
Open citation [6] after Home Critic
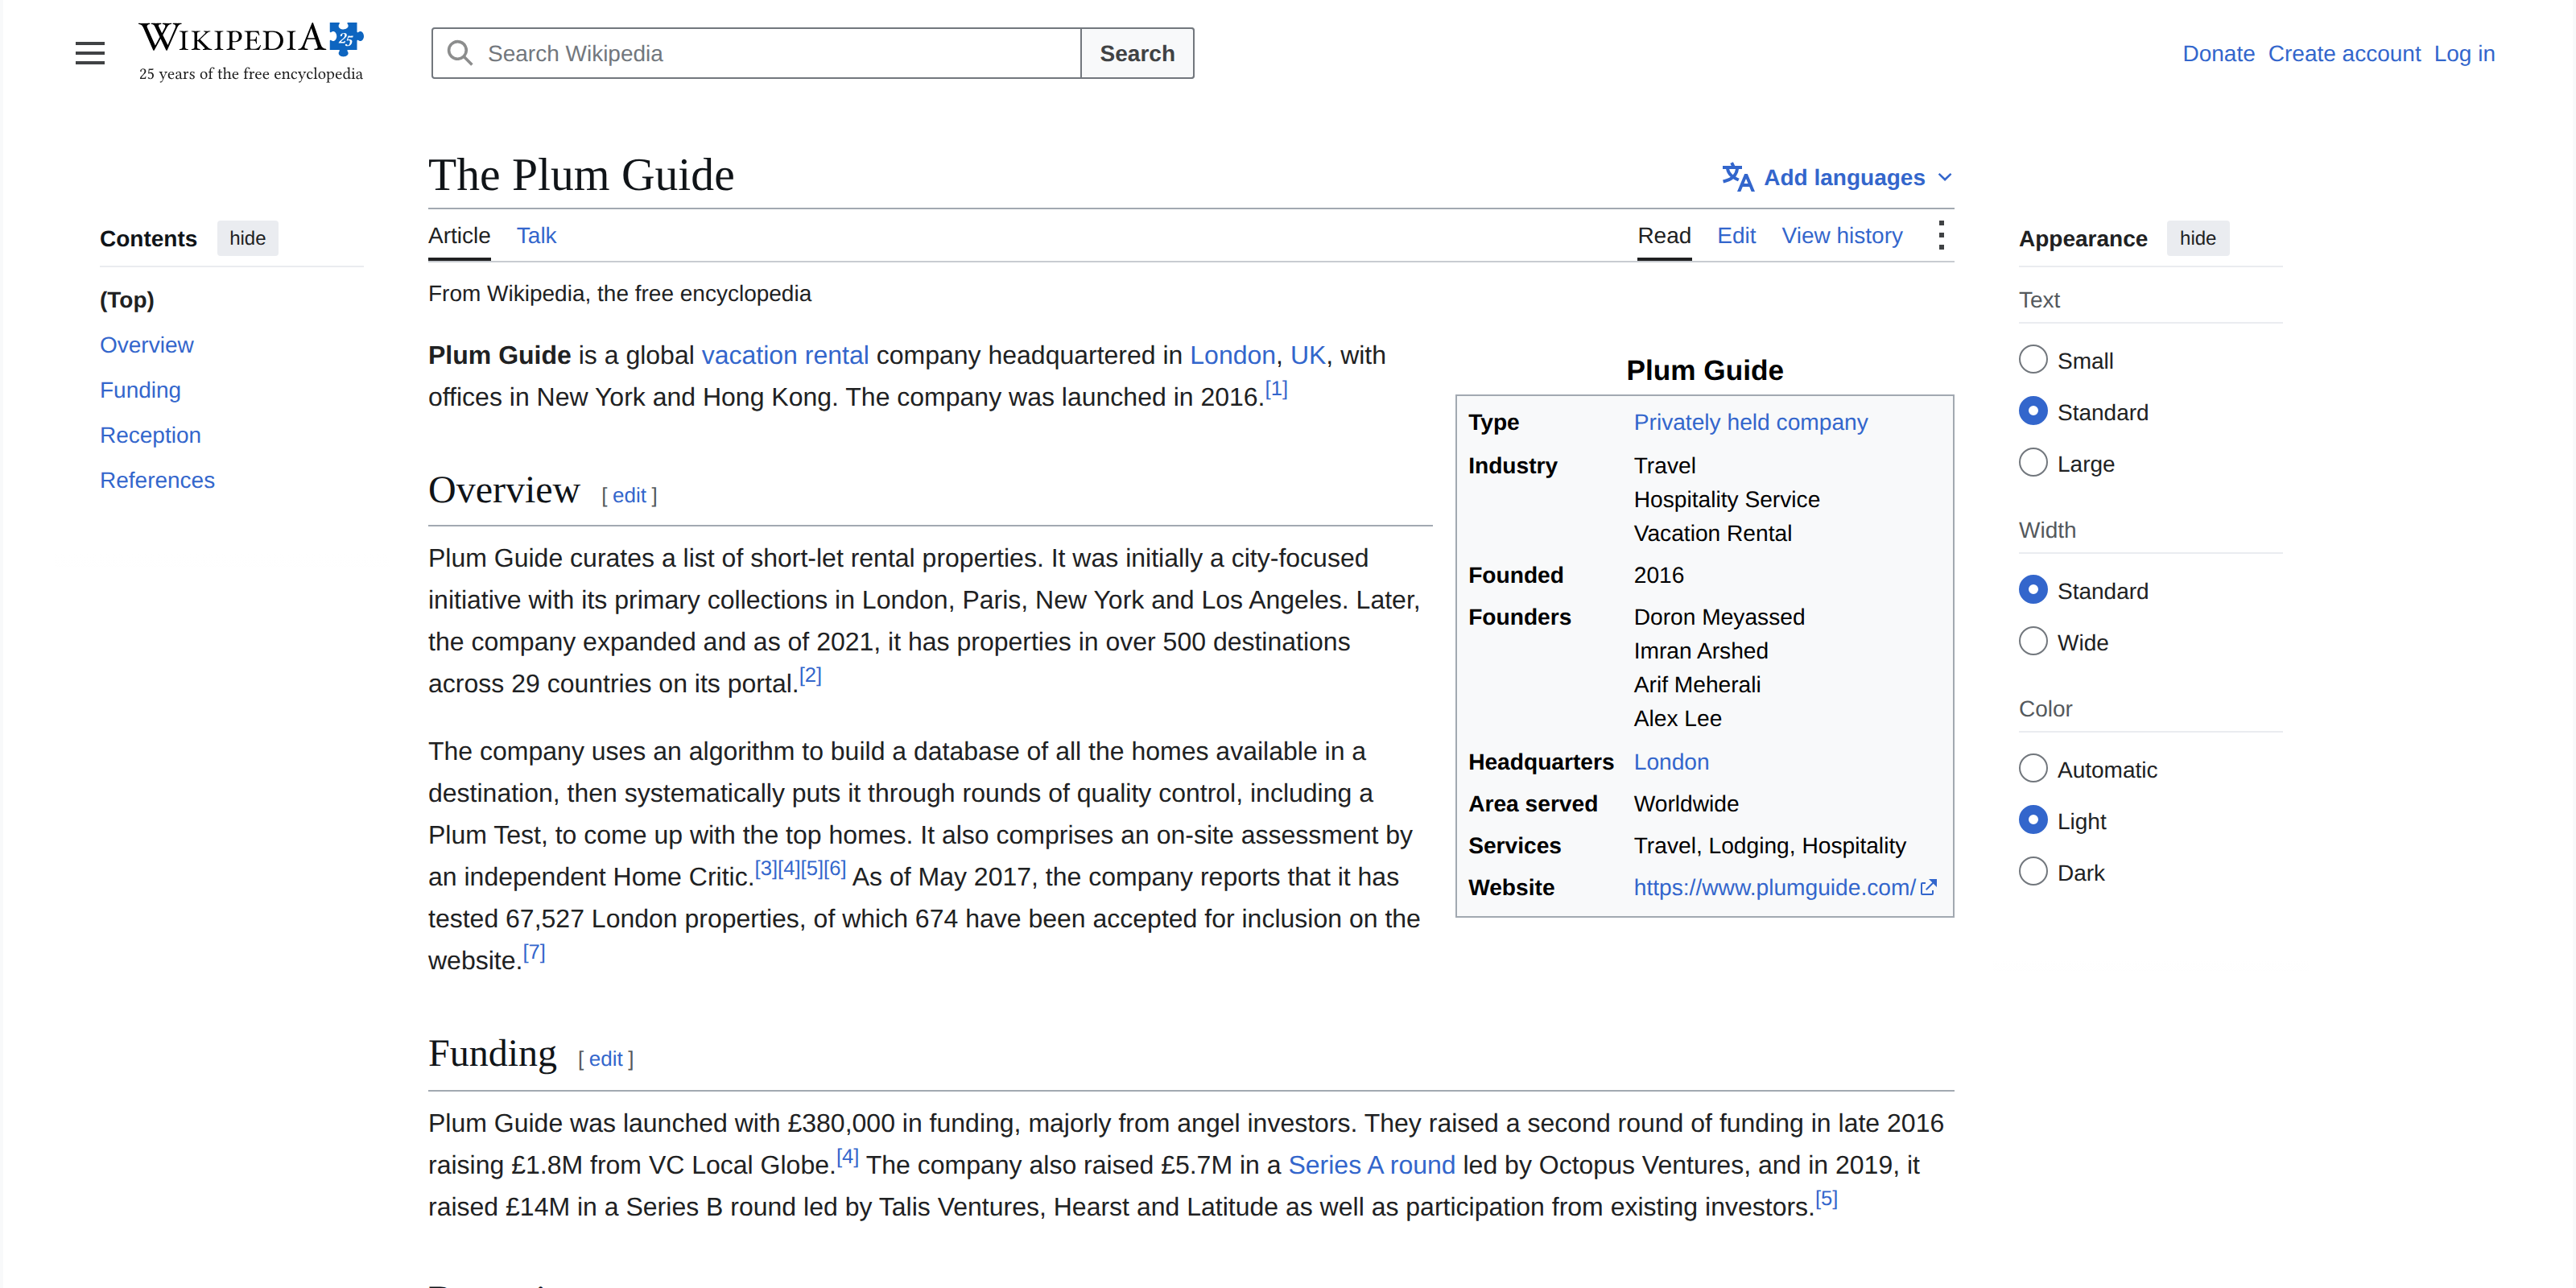click(x=835, y=869)
